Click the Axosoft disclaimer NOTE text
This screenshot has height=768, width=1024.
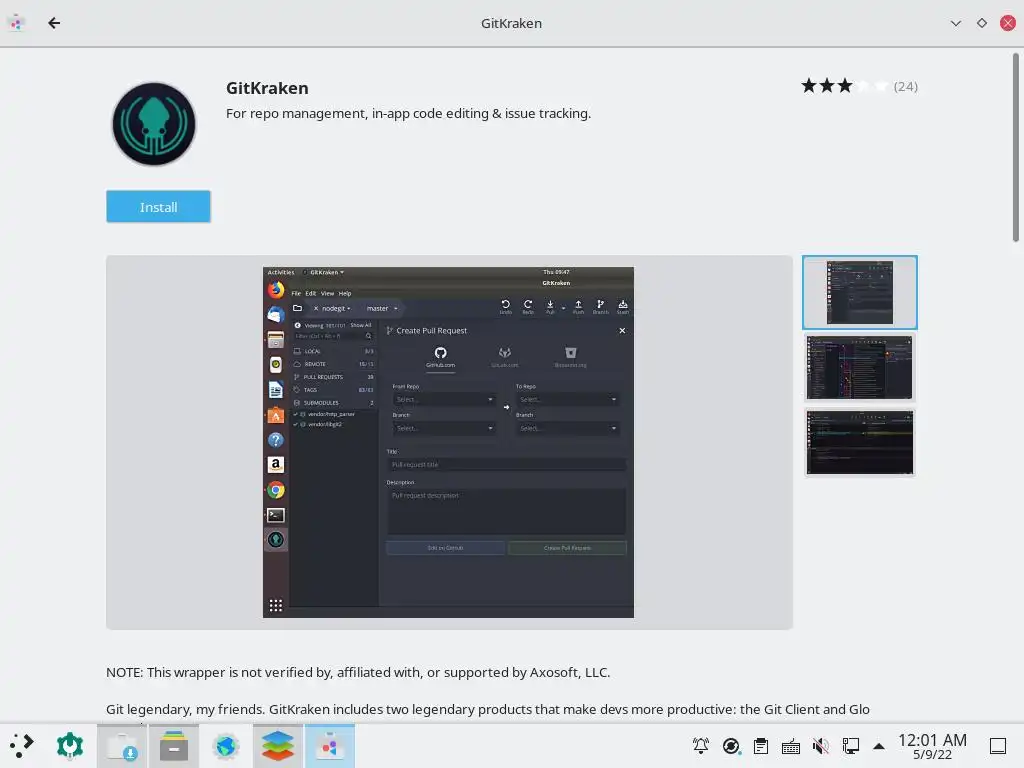(x=358, y=673)
